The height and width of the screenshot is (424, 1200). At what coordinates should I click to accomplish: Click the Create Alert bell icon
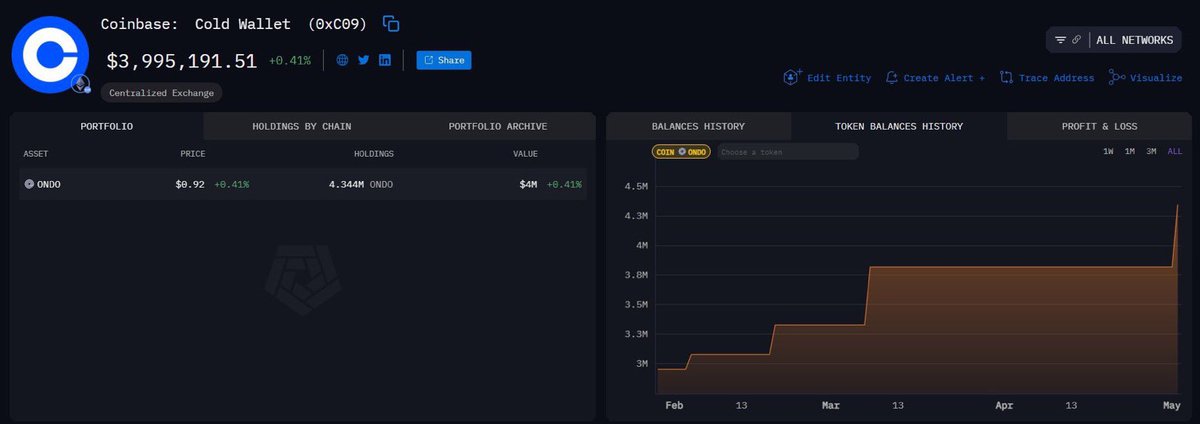pos(892,77)
